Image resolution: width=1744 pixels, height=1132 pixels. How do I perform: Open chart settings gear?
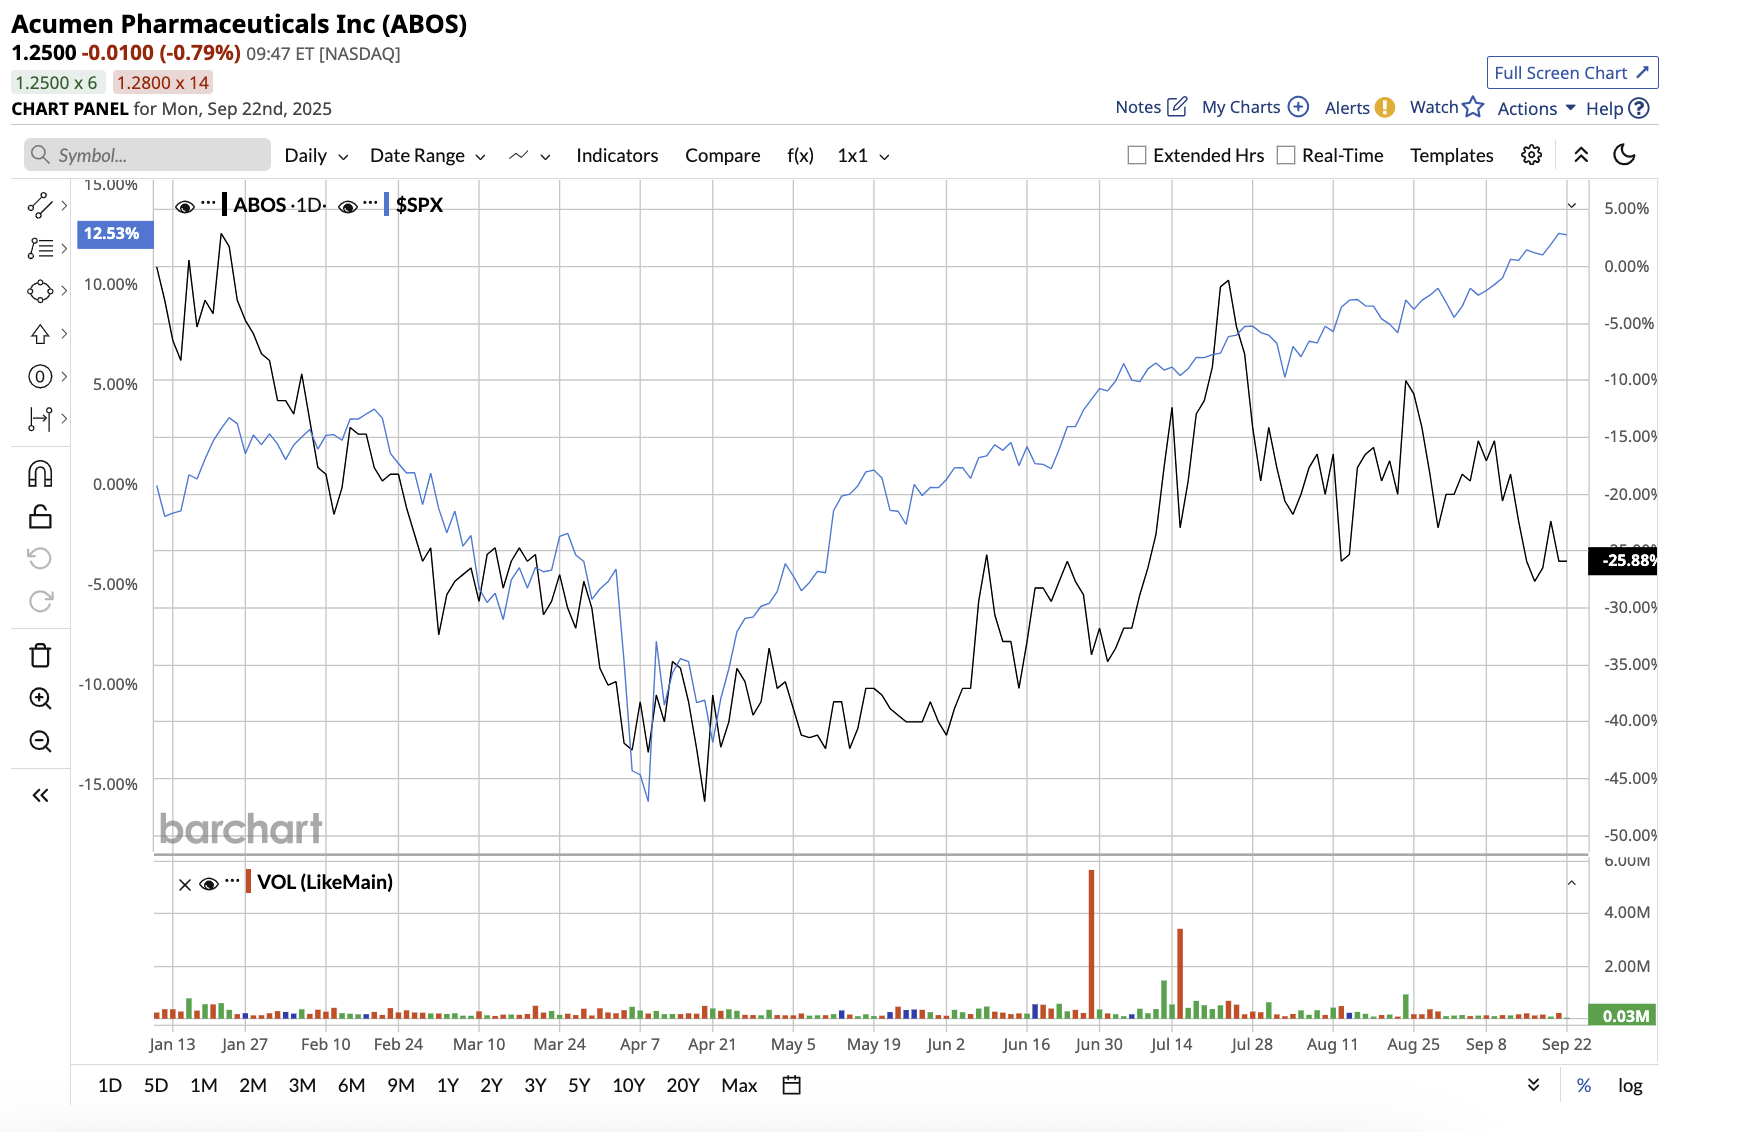(1531, 155)
